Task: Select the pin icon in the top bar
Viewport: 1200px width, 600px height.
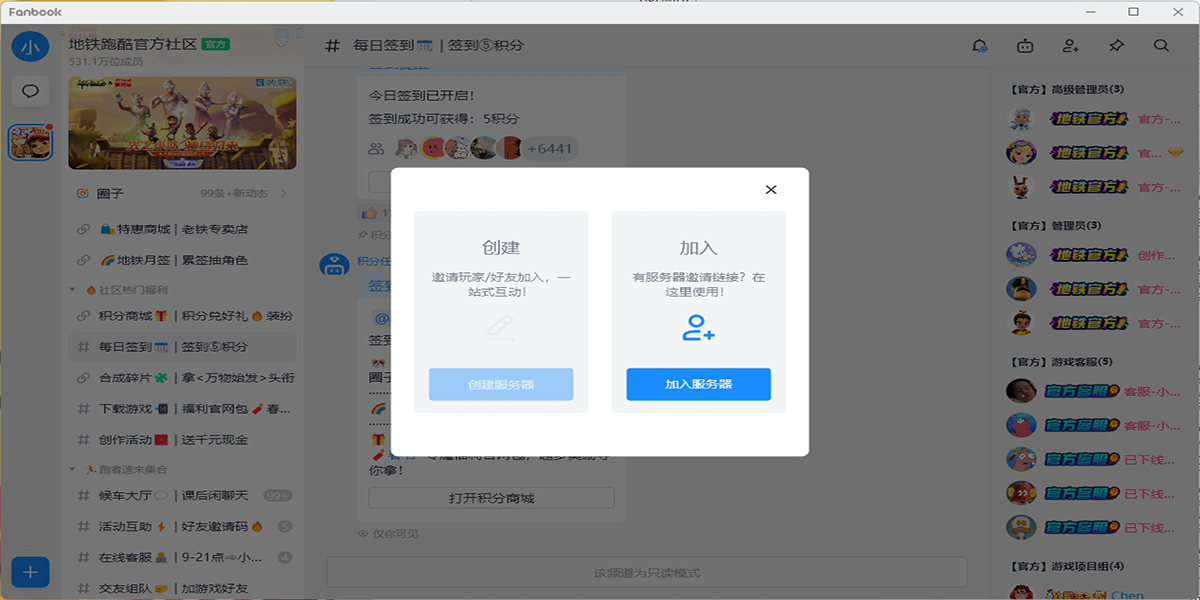Action: (1115, 45)
